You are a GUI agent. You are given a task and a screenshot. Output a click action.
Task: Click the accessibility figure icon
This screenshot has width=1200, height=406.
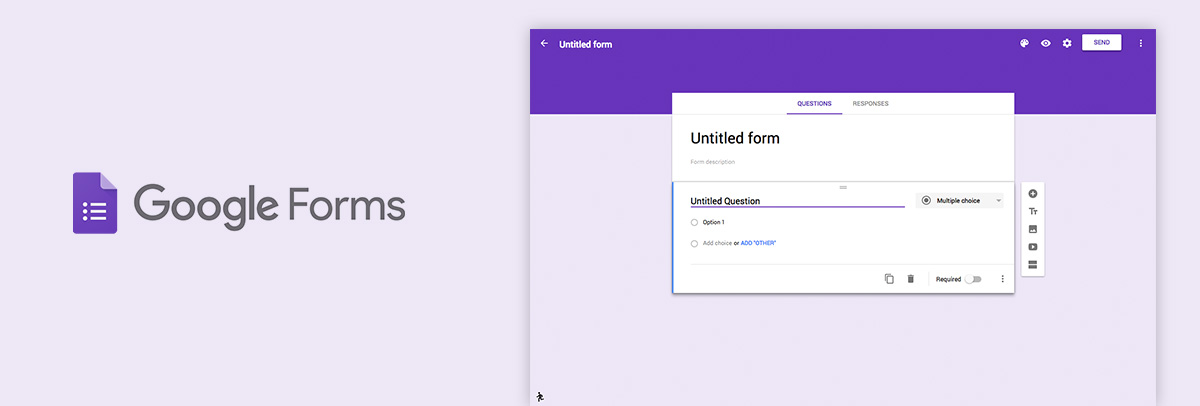pos(540,397)
